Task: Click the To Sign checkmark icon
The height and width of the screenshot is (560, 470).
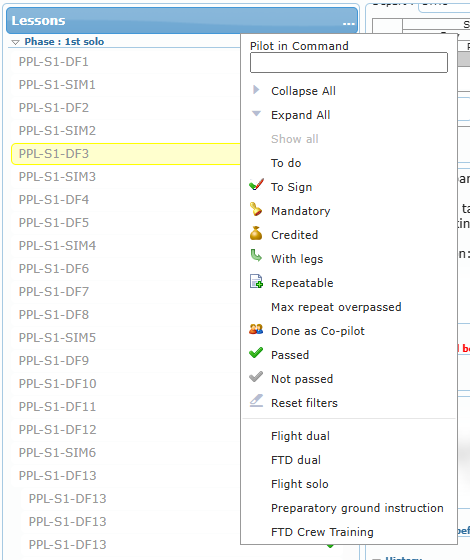Action: [256, 185]
